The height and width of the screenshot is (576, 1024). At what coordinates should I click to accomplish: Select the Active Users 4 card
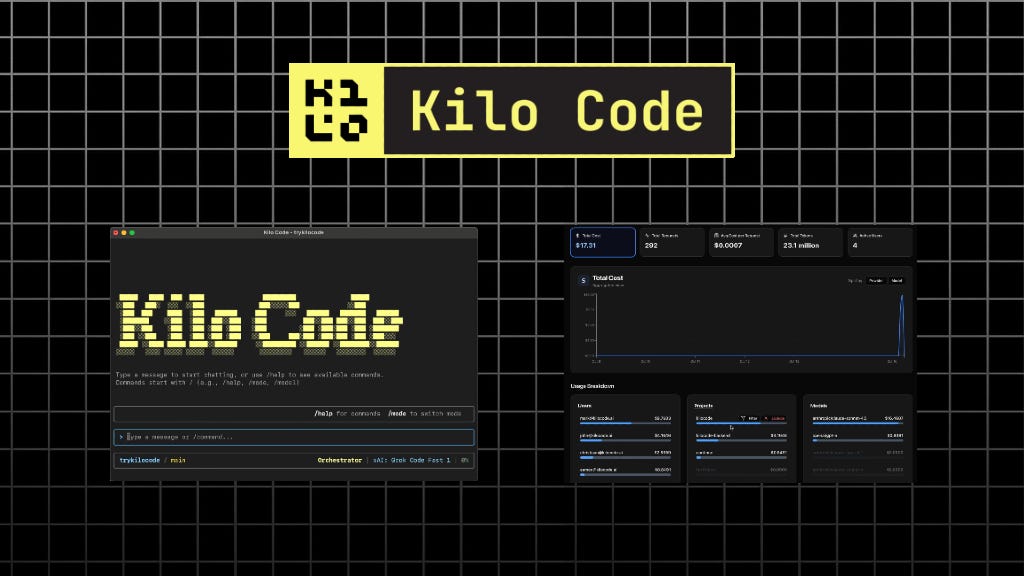click(x=880, y=242)
